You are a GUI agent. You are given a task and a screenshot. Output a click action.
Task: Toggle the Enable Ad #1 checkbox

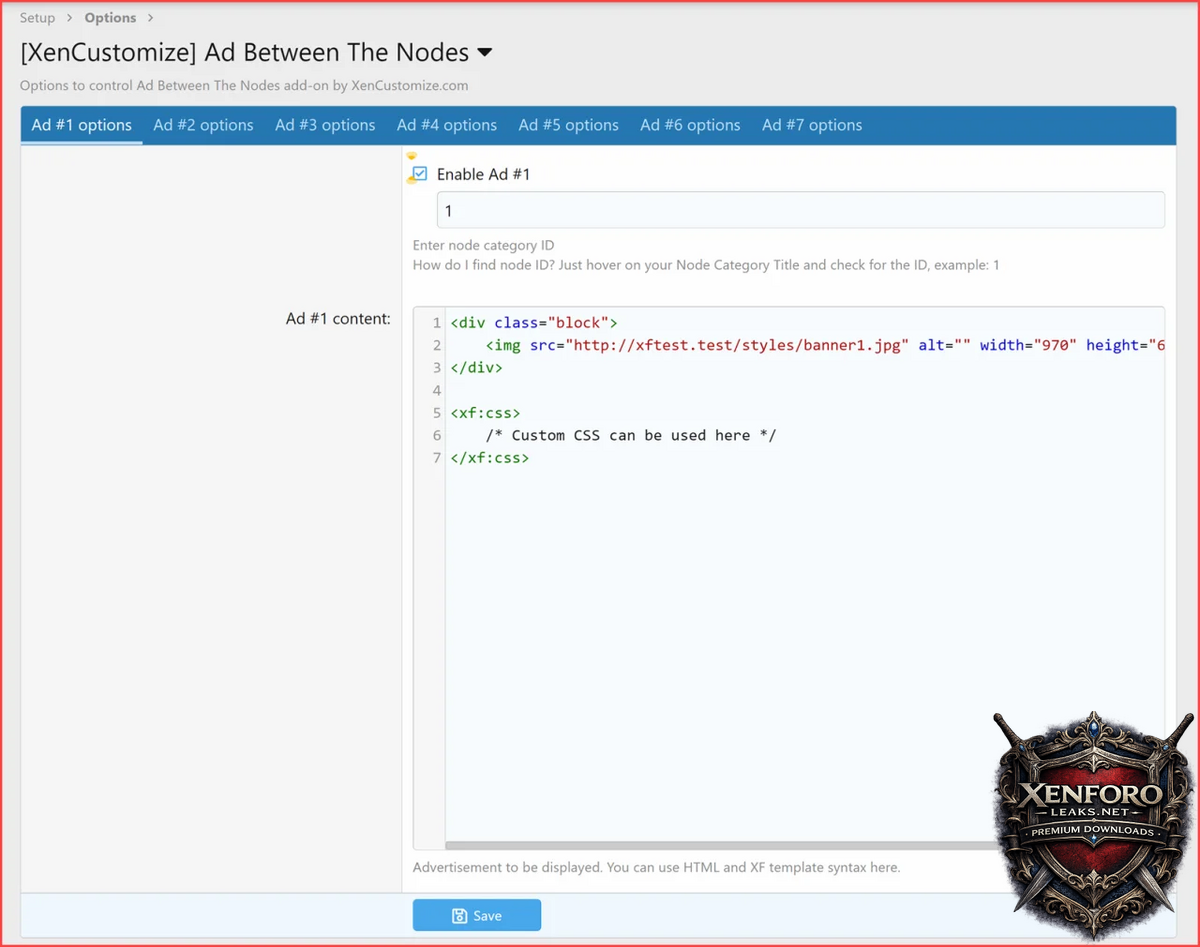tap(420, 174)
